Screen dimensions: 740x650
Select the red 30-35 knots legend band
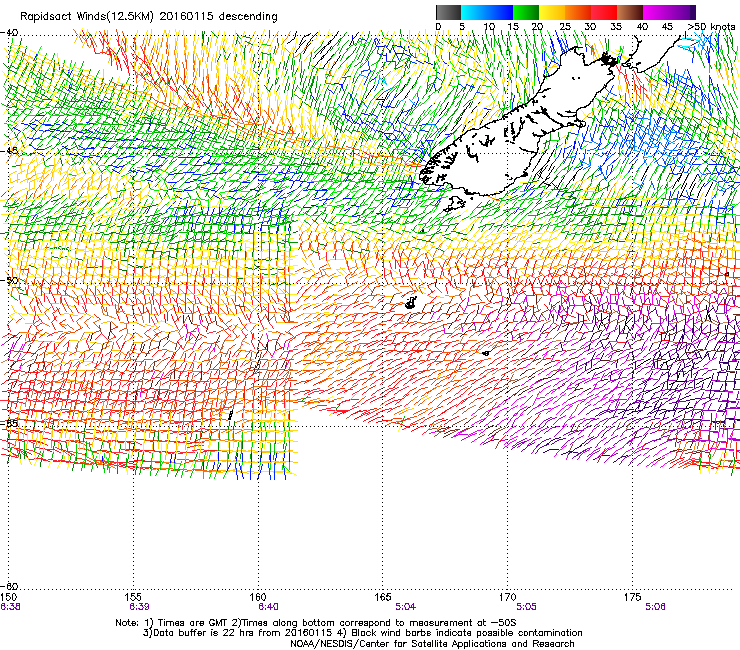tap(604, 12)
